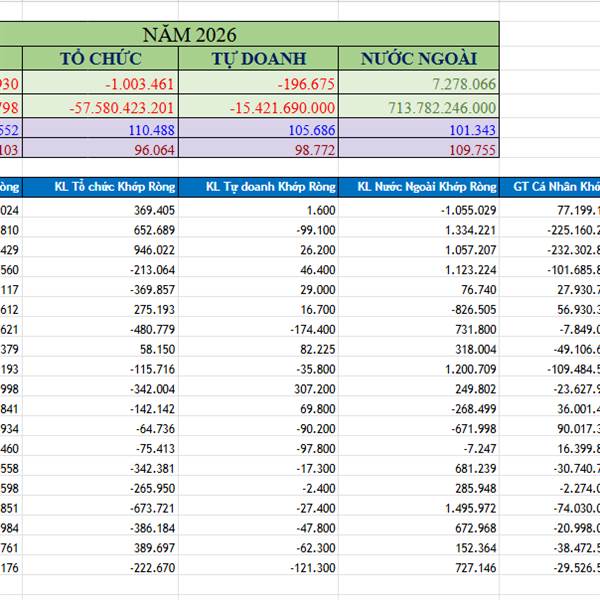Select cell with value 713.782.246.000
Viewport: 600px width, 600px height.
[419, 106]
